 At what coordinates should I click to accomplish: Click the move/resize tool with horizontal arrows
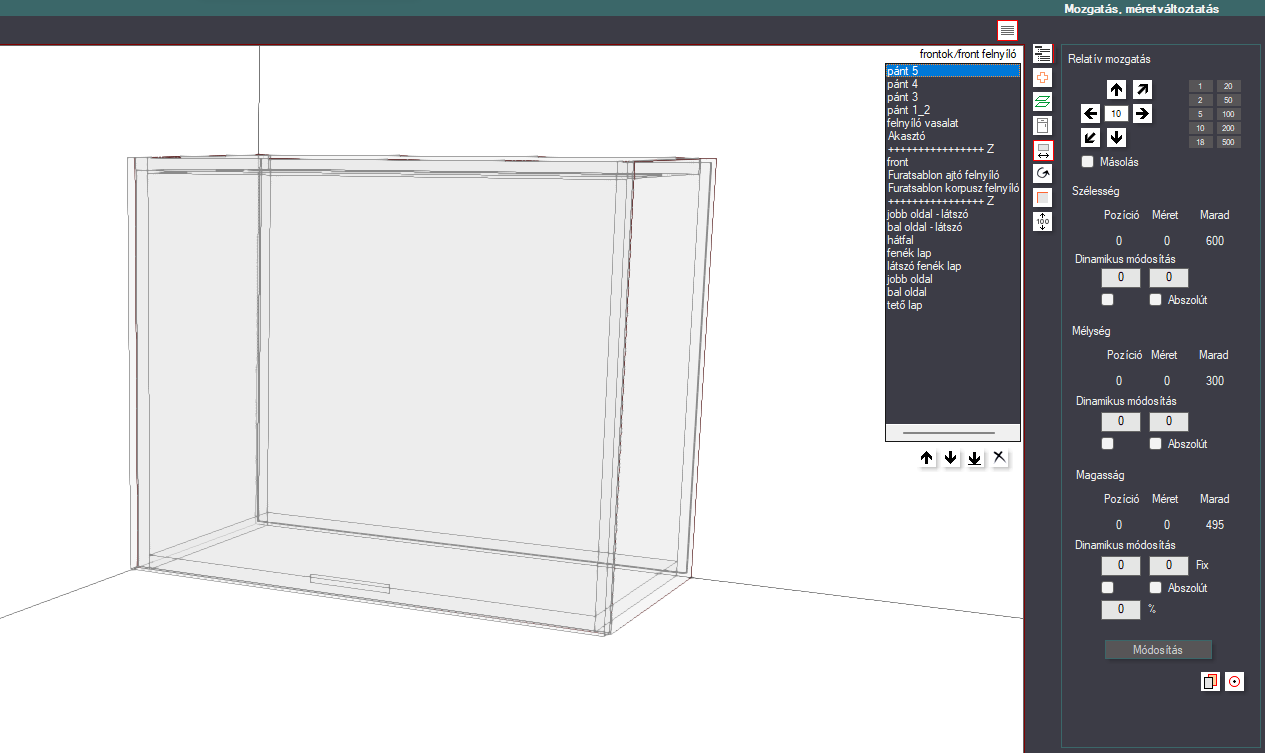pyautogui.click(x=1043, y=150)
